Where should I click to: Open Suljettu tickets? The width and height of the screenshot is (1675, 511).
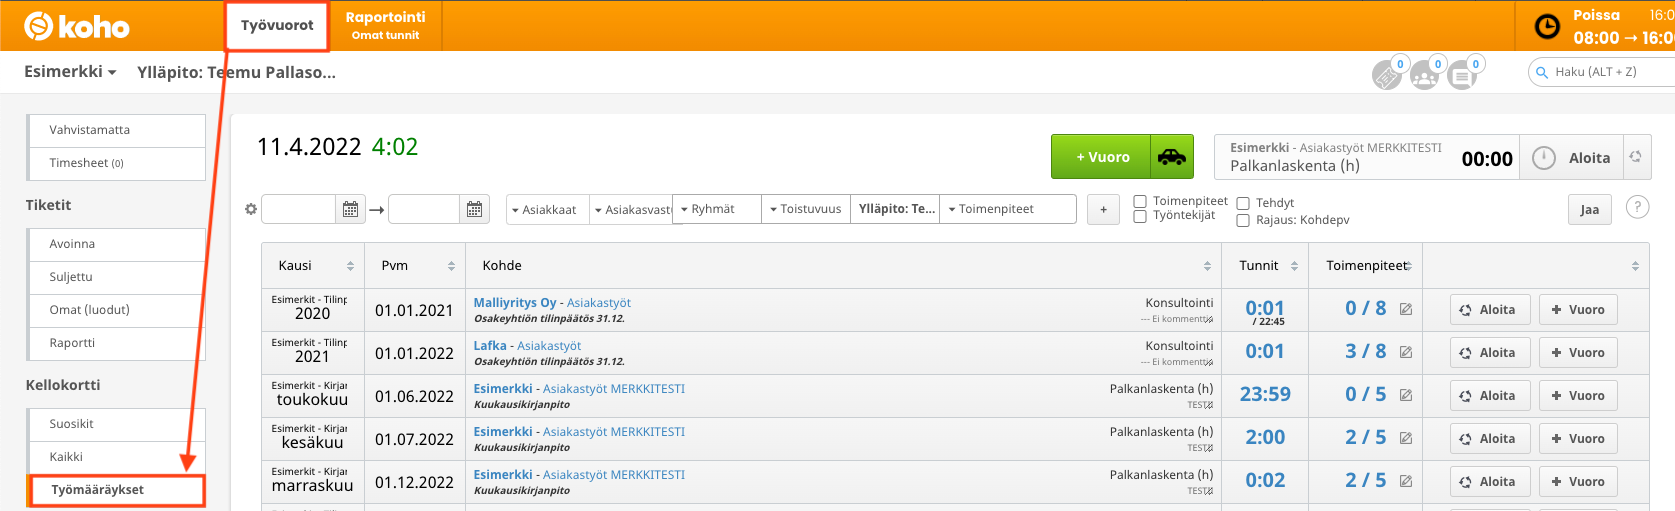[x=116, y=277]
